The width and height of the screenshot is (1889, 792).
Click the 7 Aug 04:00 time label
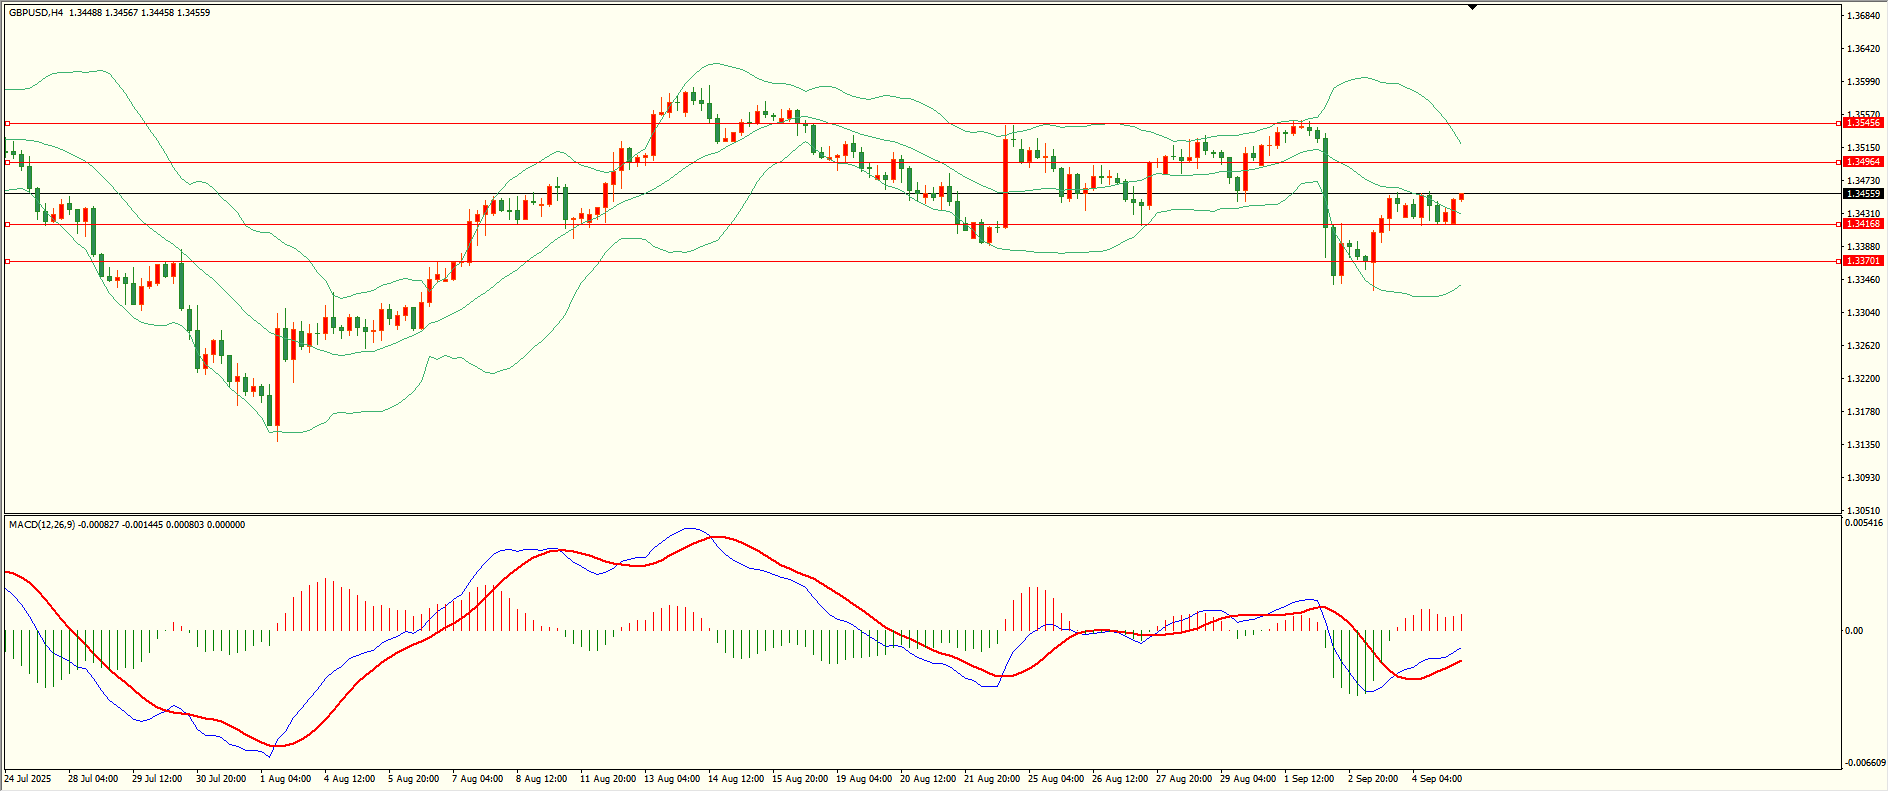tap(477, 779)
